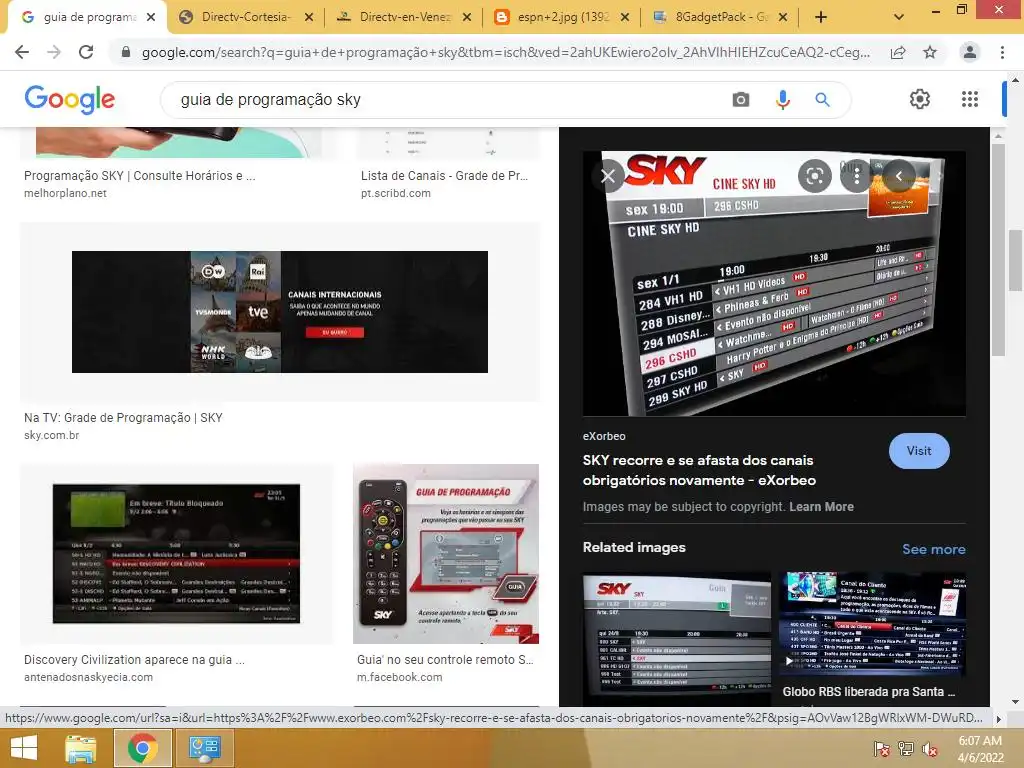Open the preview image's three-dot options

(x=857, y=176)
